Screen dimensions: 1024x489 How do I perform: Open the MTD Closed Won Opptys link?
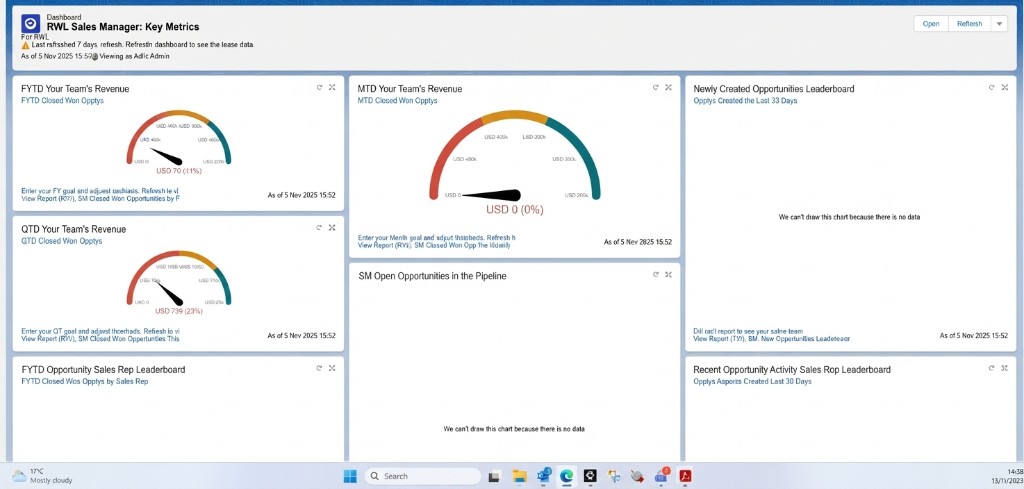coord(397,101)
